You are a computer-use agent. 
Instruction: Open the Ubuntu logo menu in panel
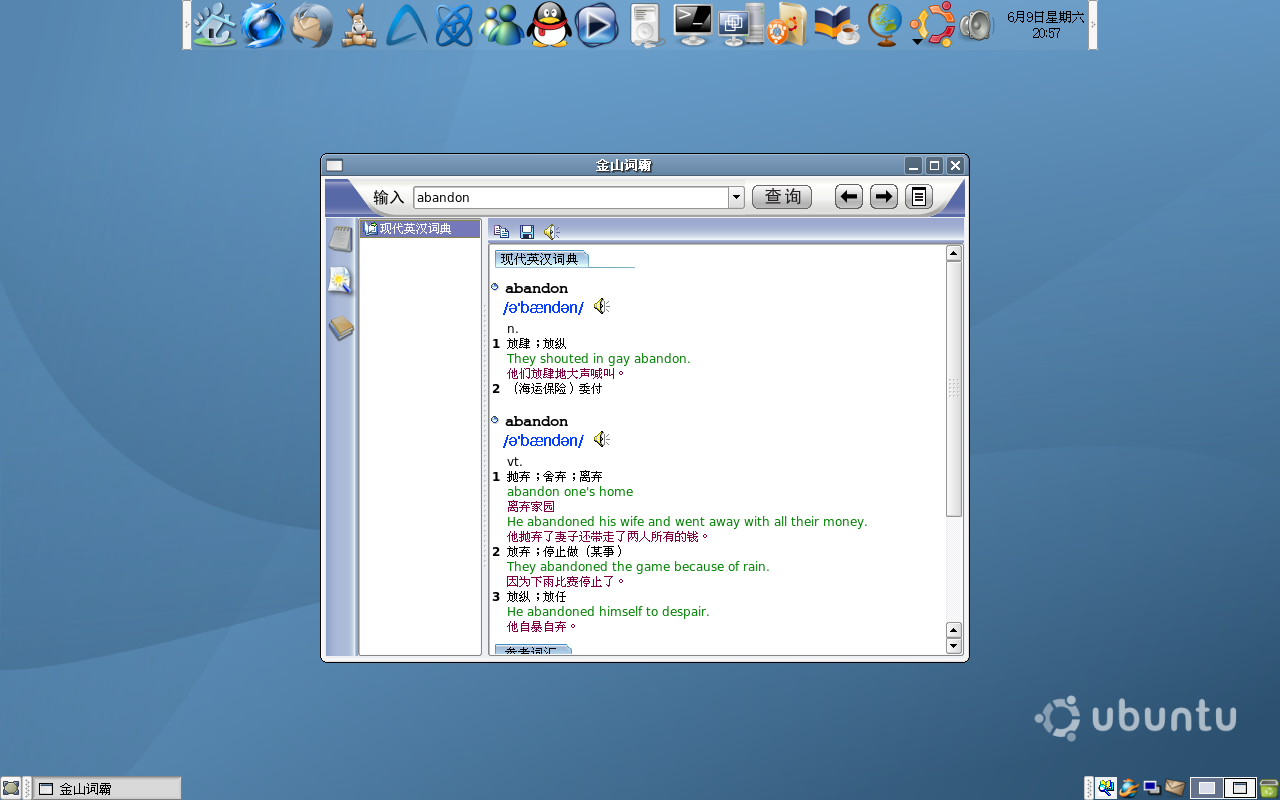932,25
